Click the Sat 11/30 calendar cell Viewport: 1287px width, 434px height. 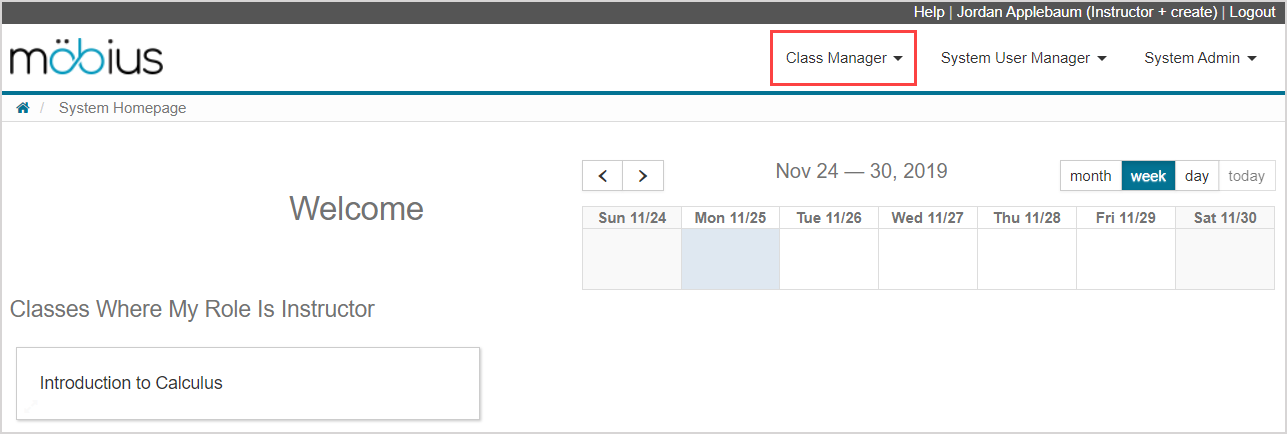[1225, 259]
